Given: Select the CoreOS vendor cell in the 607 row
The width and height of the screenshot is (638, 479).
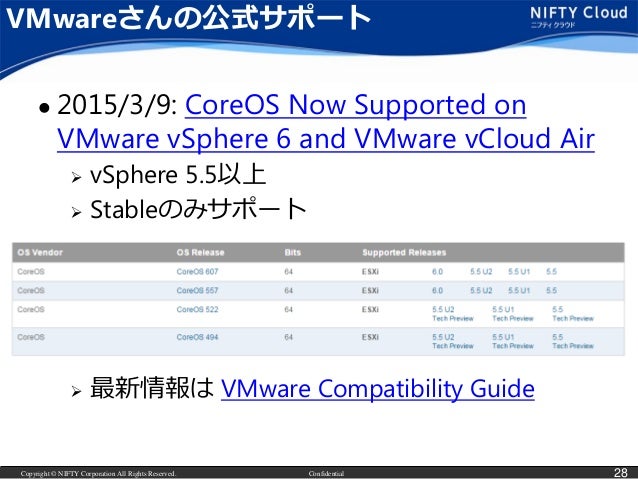Looking at the screenshot, I should [x=31, y=271].
